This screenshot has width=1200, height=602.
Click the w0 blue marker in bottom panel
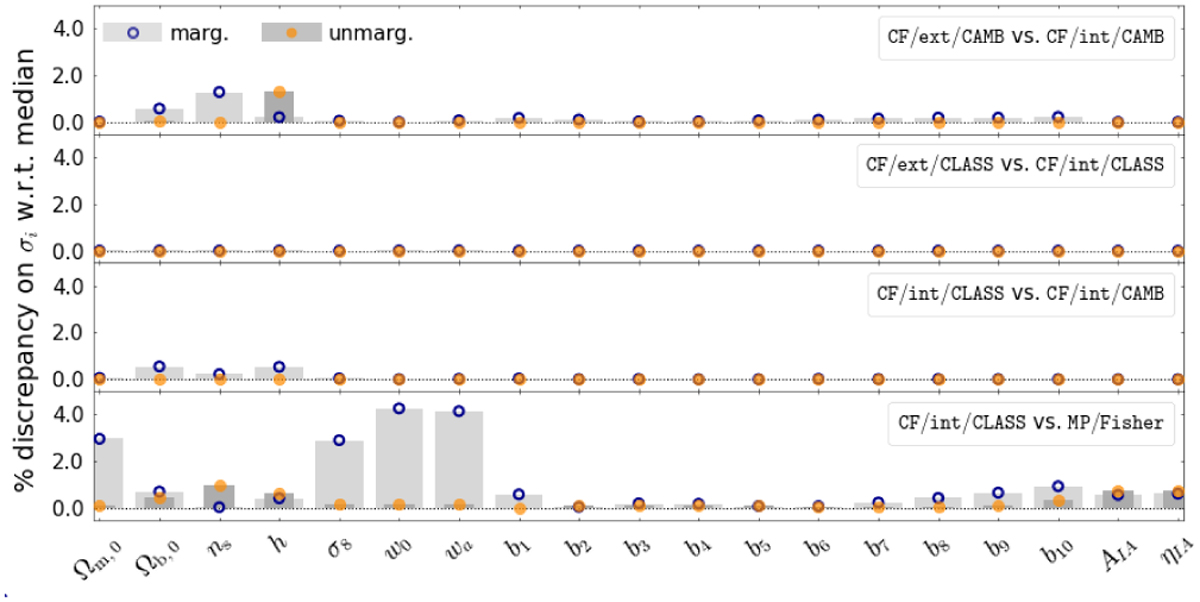(x=399, y=408)
